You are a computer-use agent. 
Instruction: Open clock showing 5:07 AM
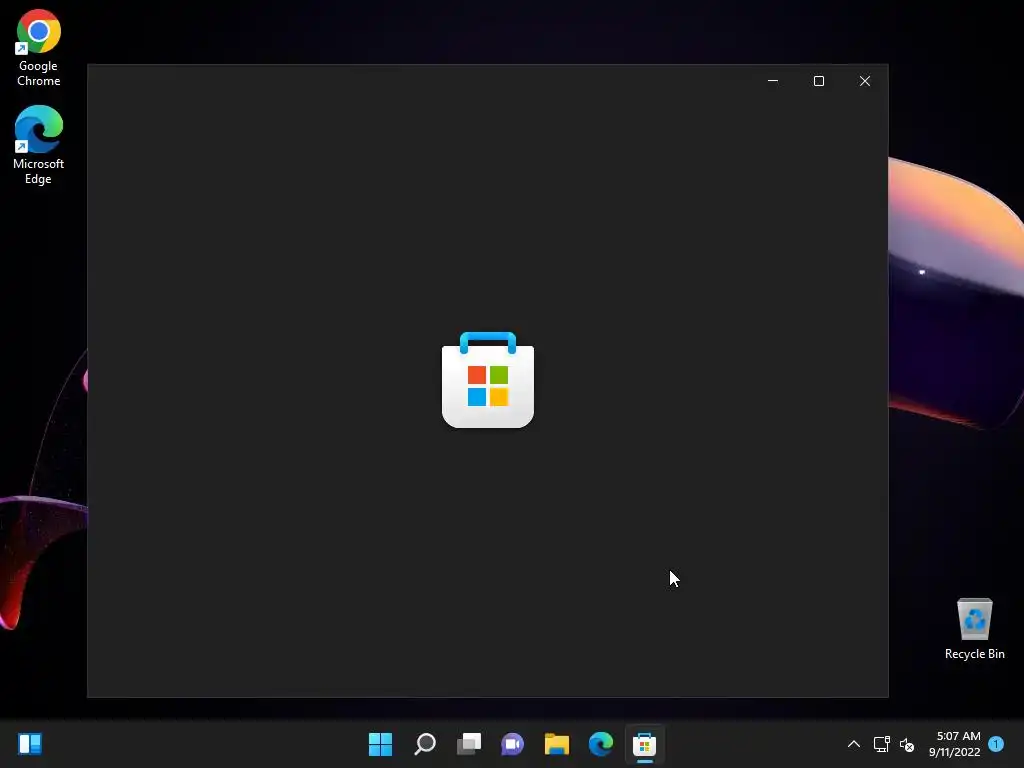tap(955, 744)
